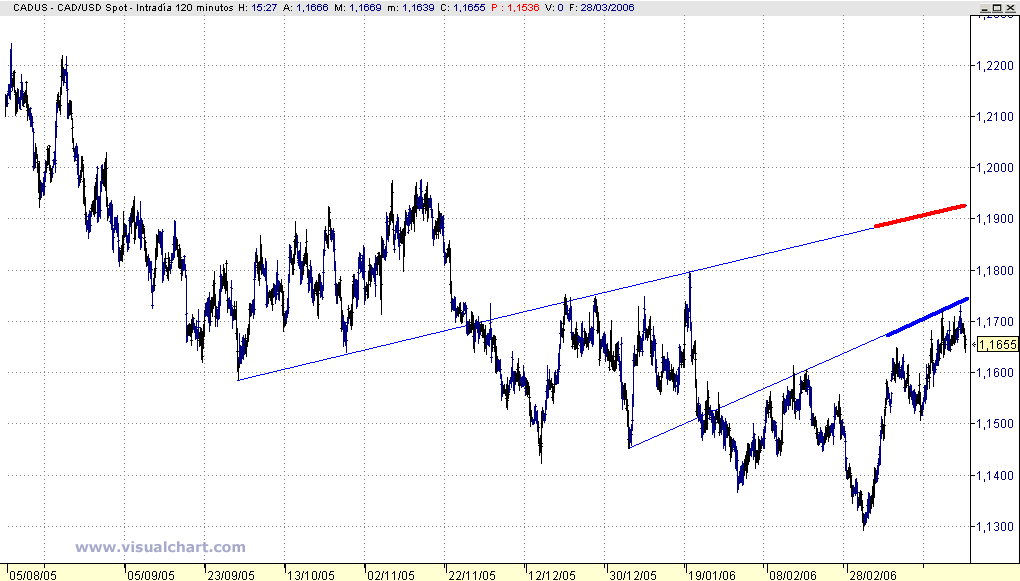The width and height of the screenshot is (1020, 581).
Task: Click the 1,1300 price axis label
Action: (995, 526)
